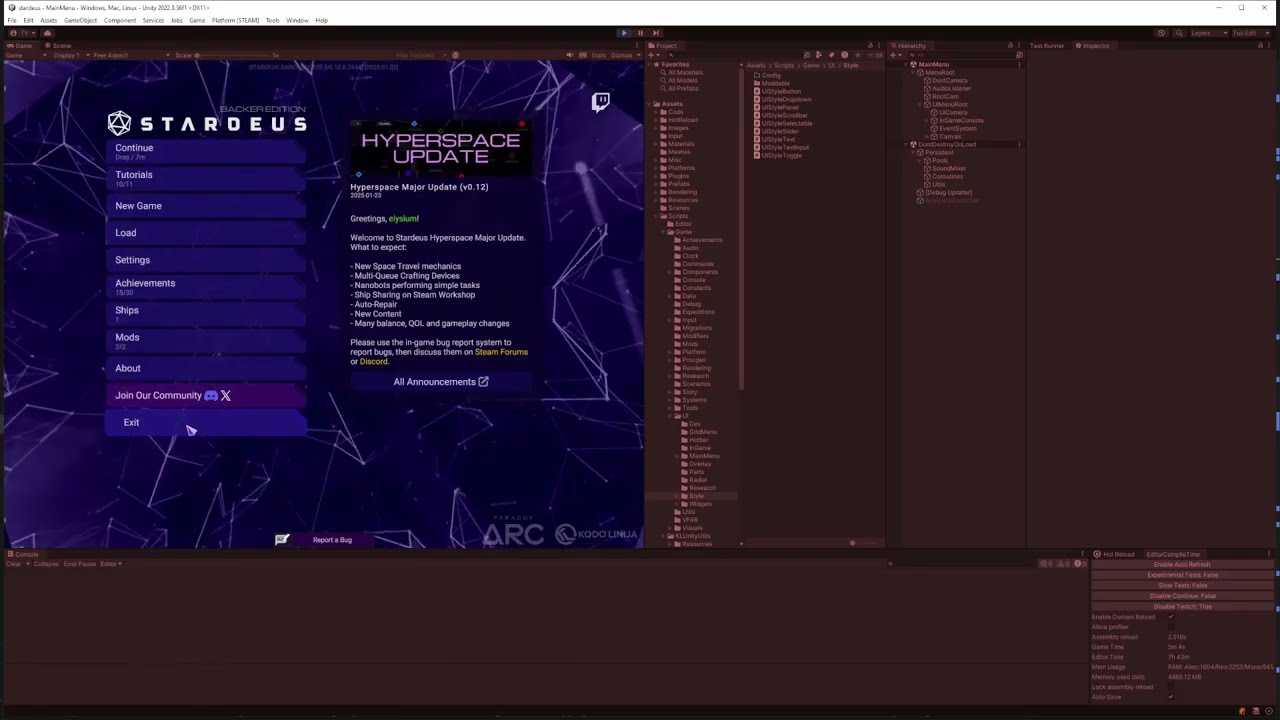Click the Step frame button
The image size is (1280, 720).
click(x=655, y=33)
